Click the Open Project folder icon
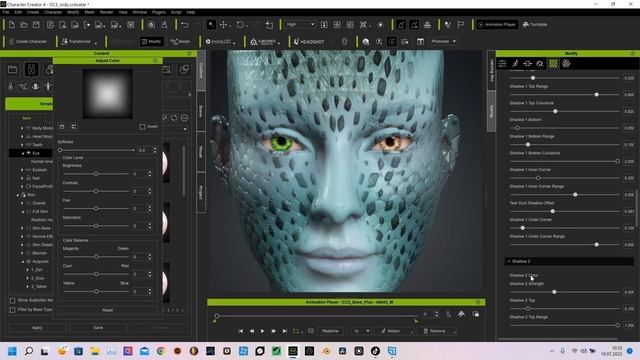 click(x=24, y=25)
